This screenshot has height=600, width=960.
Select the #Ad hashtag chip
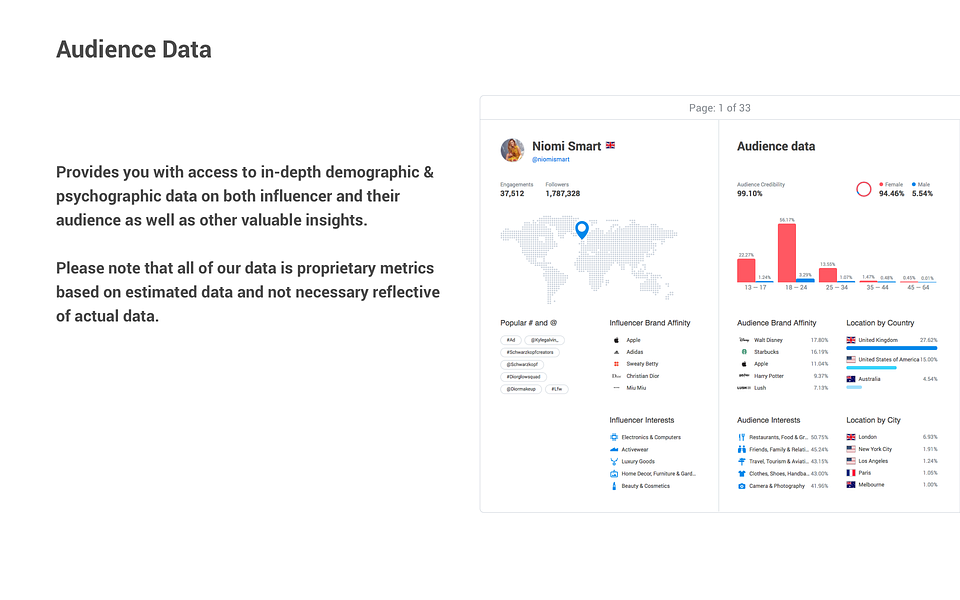point(511,340)
